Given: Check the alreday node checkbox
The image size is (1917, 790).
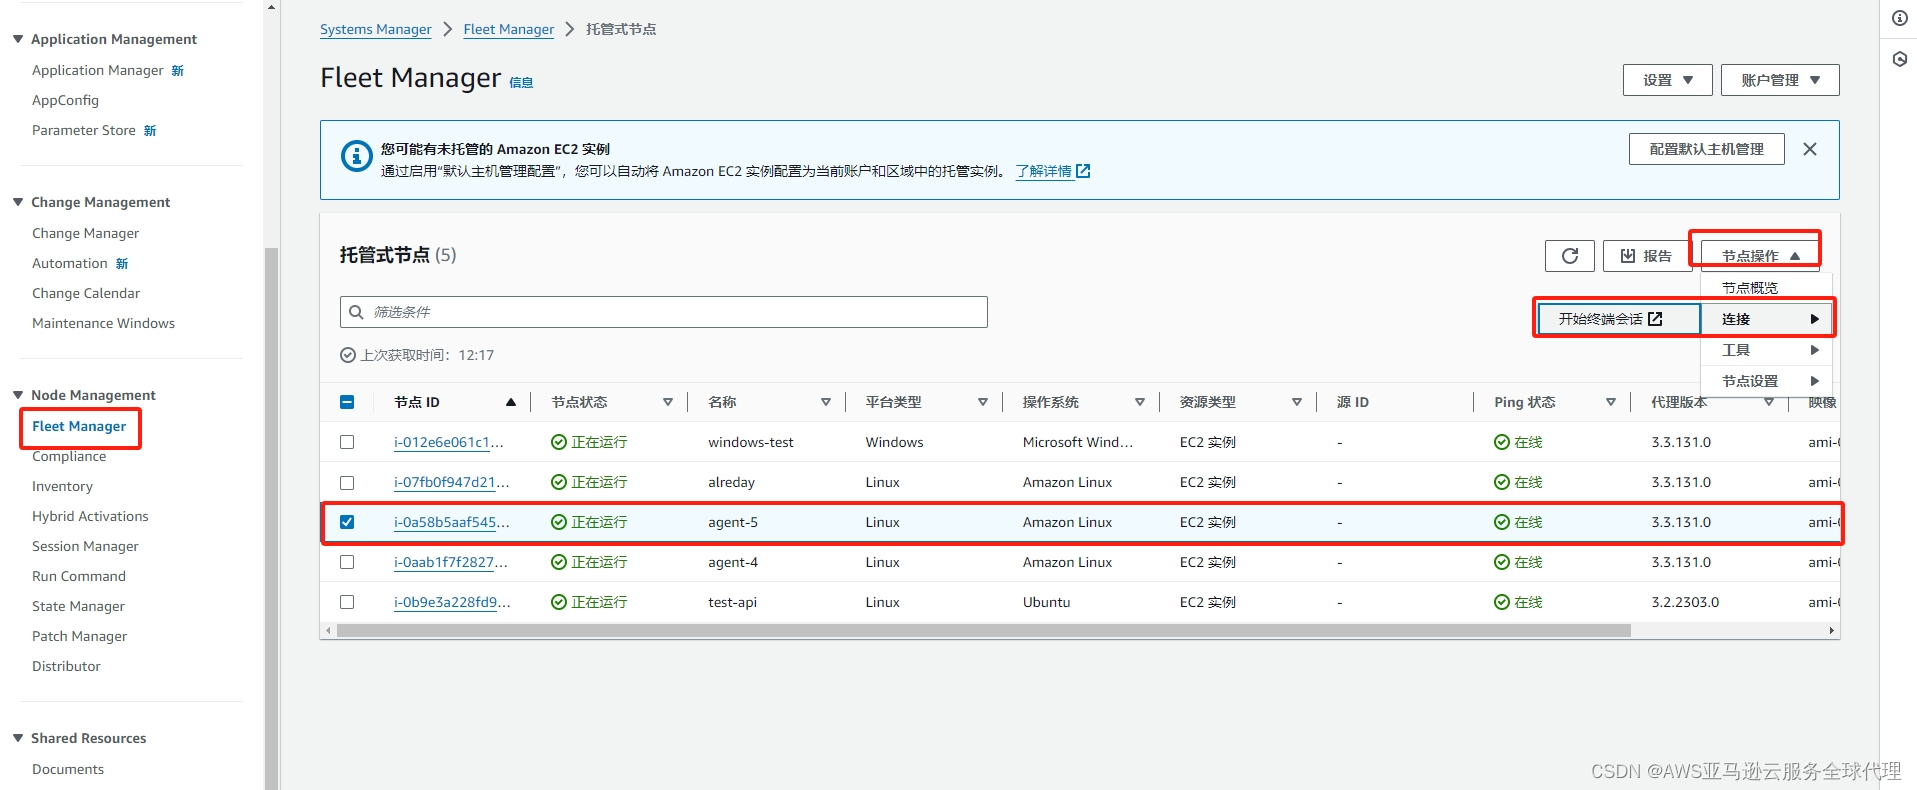Looking at the screenshot, I should click(347, 482).
